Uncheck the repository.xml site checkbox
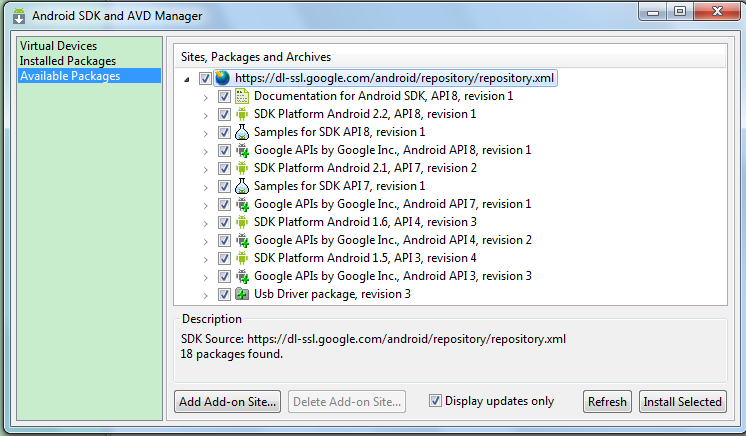Image resolution: width=746 pixels, height=436 pixels. click(x=205, y=78)
